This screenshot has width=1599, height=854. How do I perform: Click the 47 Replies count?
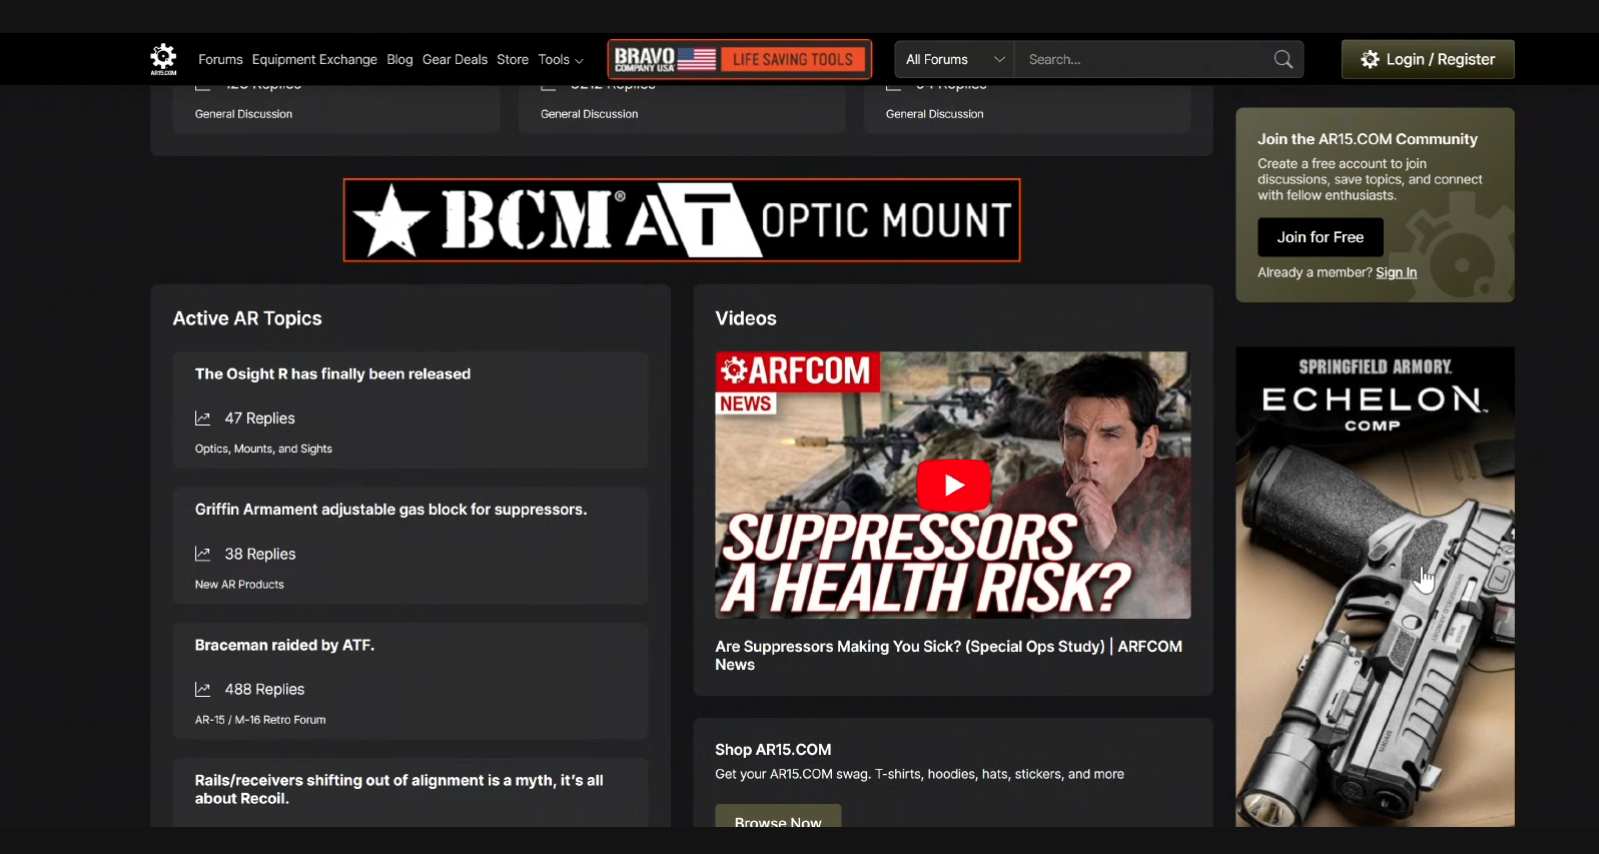pyautogui.click(x=260, y=418)
